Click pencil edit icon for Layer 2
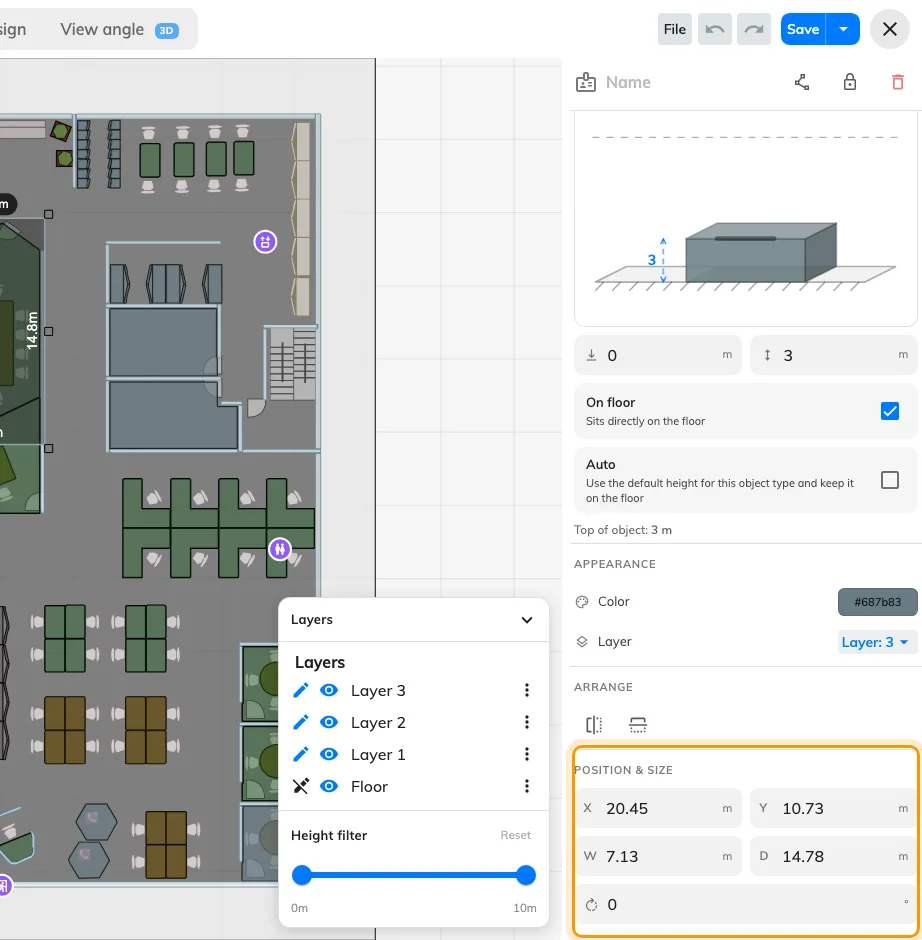This screenshot has width=922, height=940. point(301,722)
